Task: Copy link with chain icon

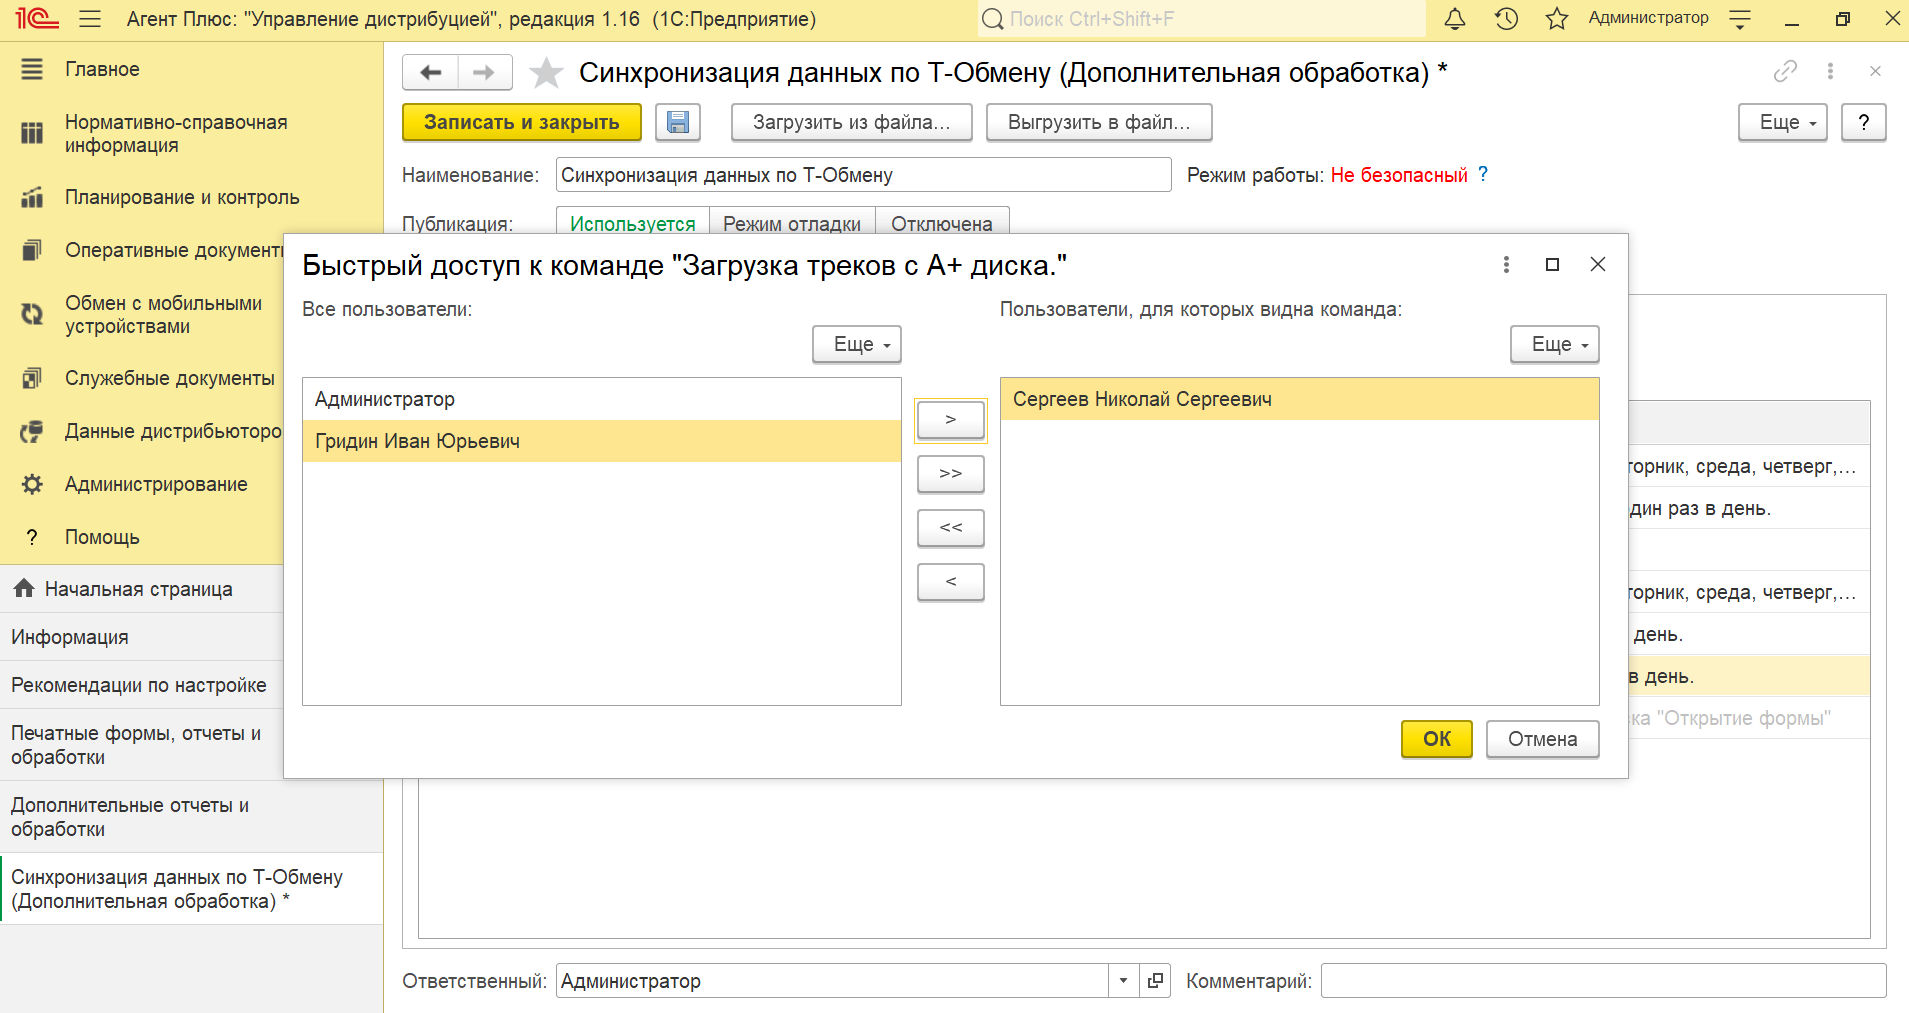Action: [x=1785, y=71]
